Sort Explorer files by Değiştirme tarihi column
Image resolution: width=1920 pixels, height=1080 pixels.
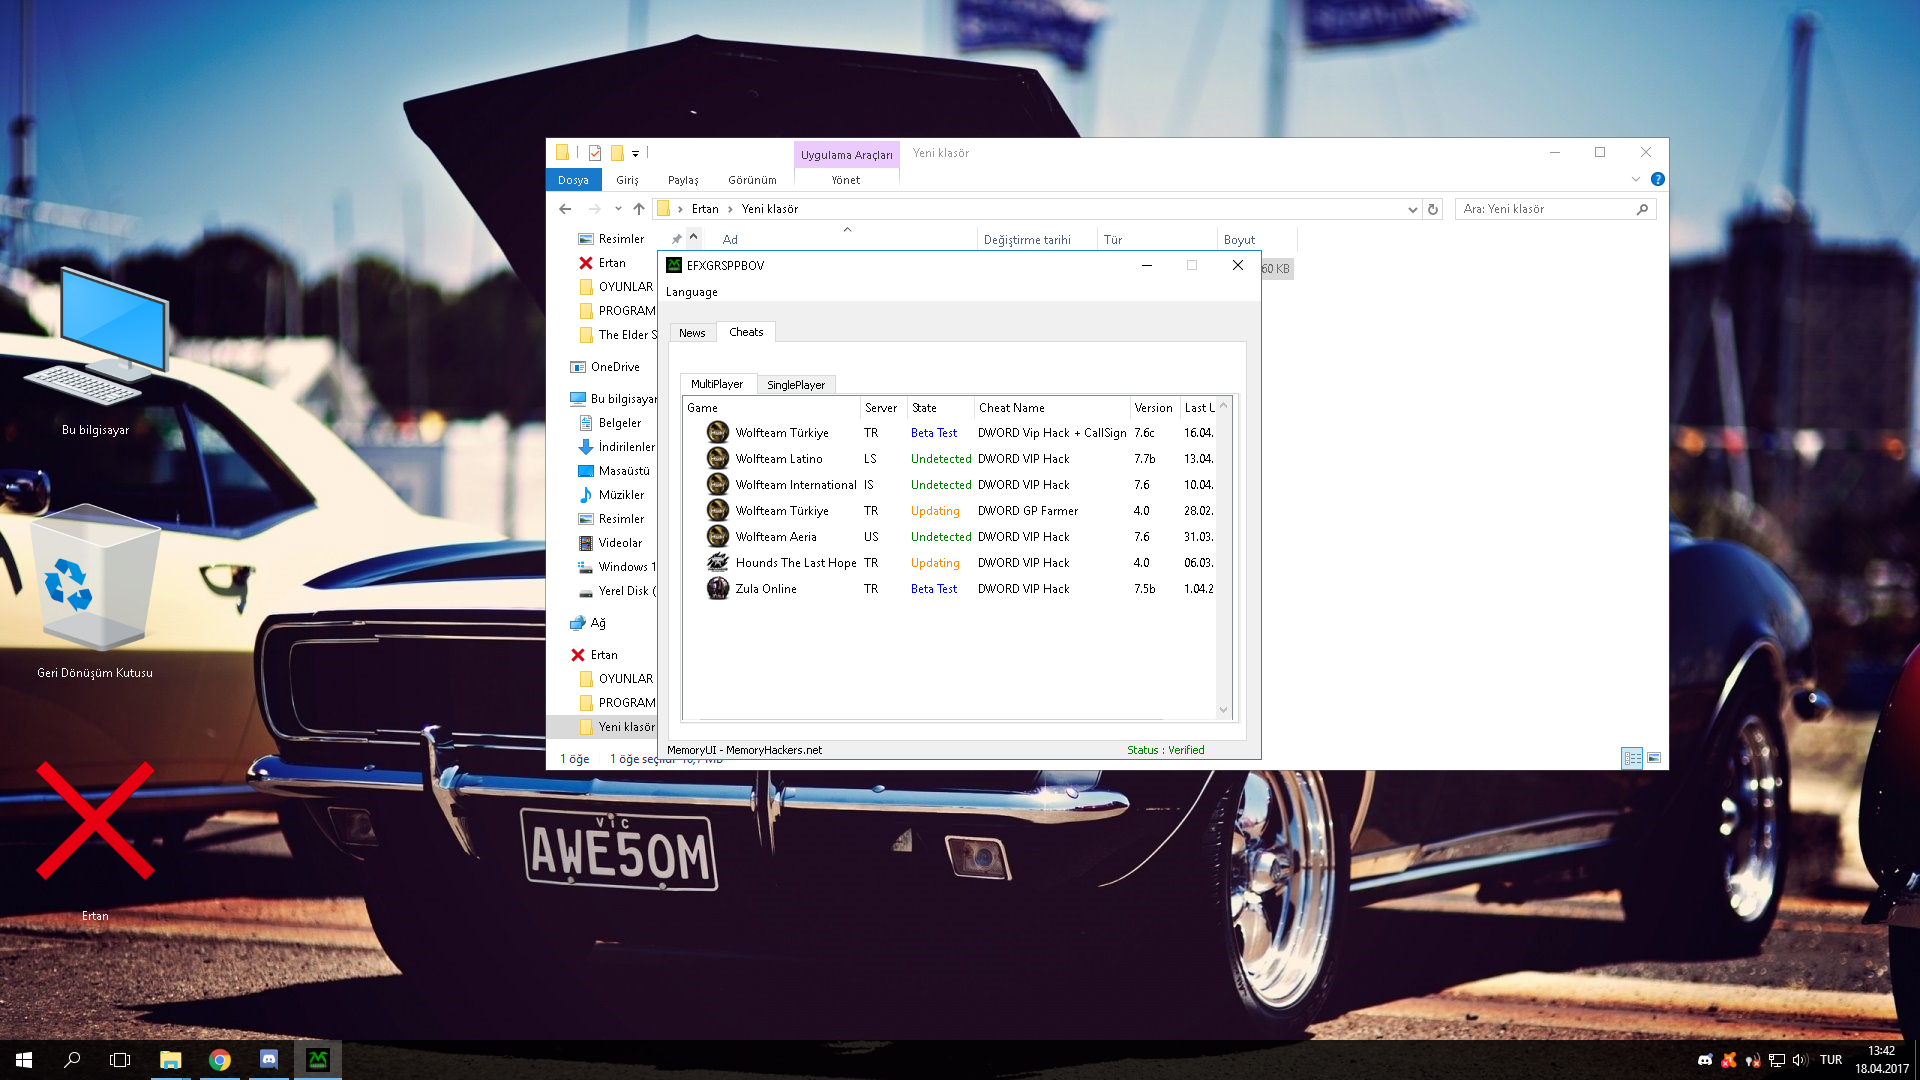(x=1036, y=240)
